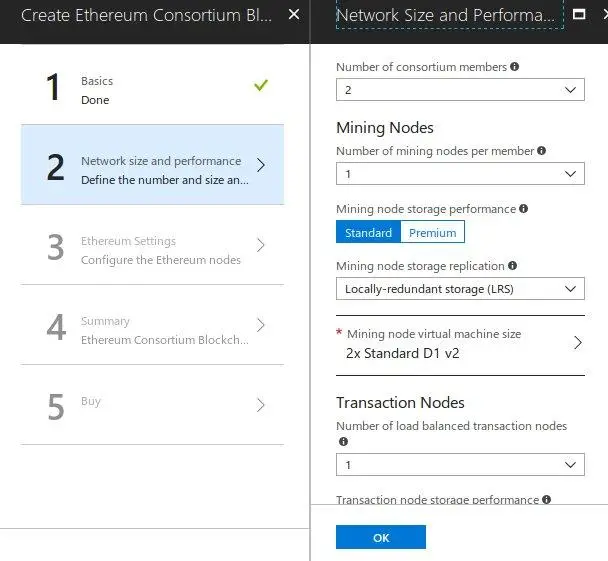
Task: Open mining nodes per member dropdown
Action: [460, 174]
